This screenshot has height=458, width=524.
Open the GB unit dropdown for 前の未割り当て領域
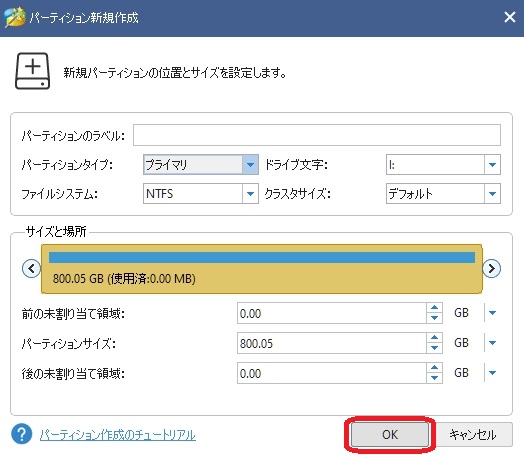492,313
